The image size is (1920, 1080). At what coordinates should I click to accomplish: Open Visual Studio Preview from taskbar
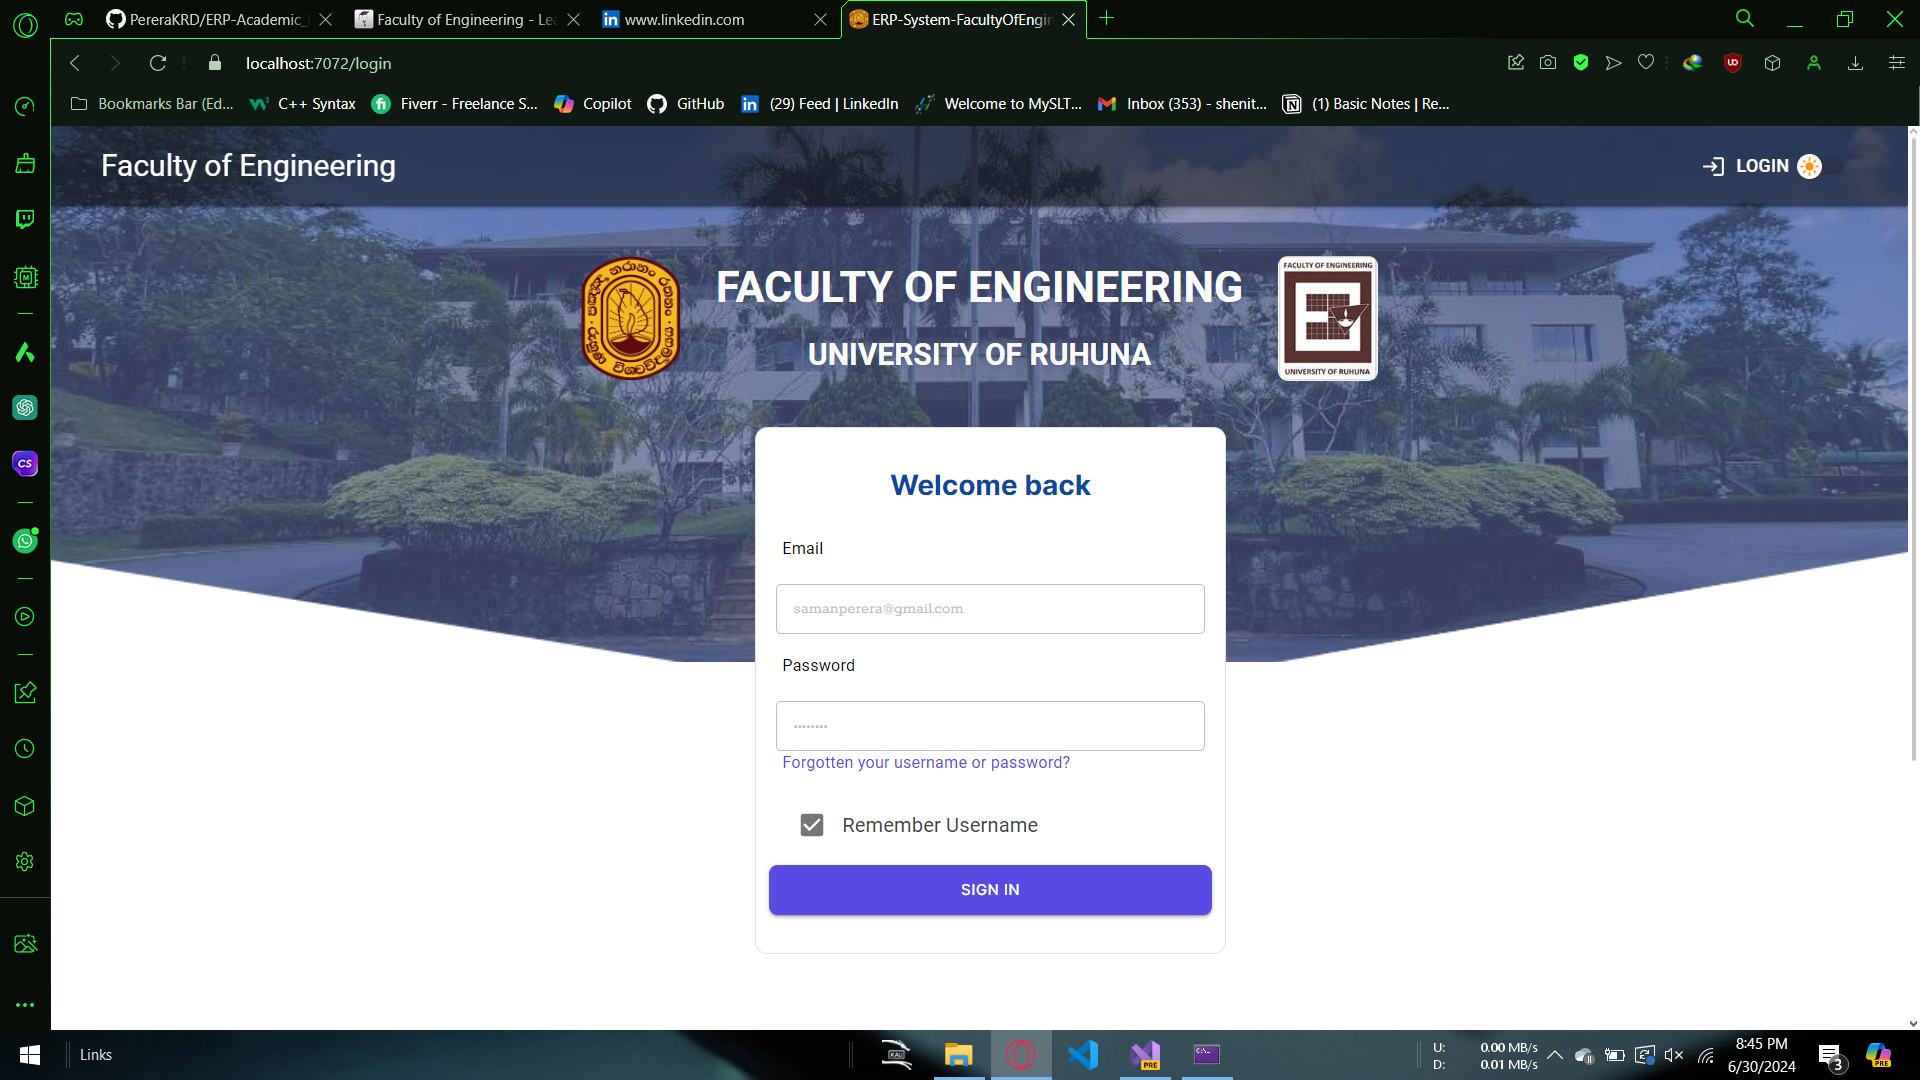tap(1145, 1055)
